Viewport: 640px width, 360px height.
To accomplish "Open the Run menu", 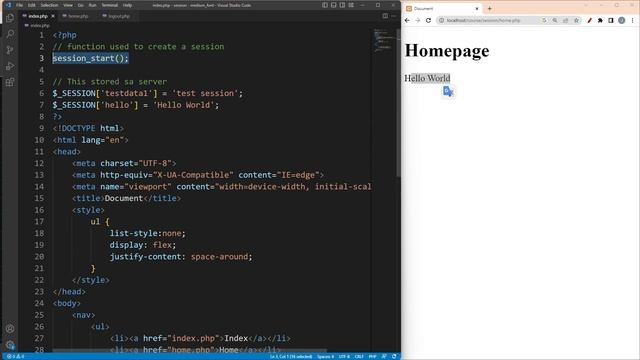I will click(x=93, y=5).
